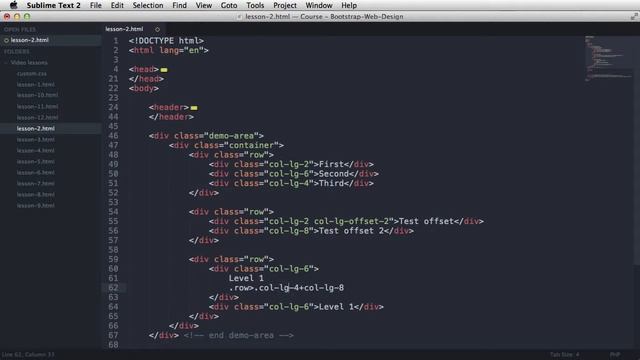Open custom.css in the sidebar
The width and height of the screenshot is (640, 360).
(32, 74)
